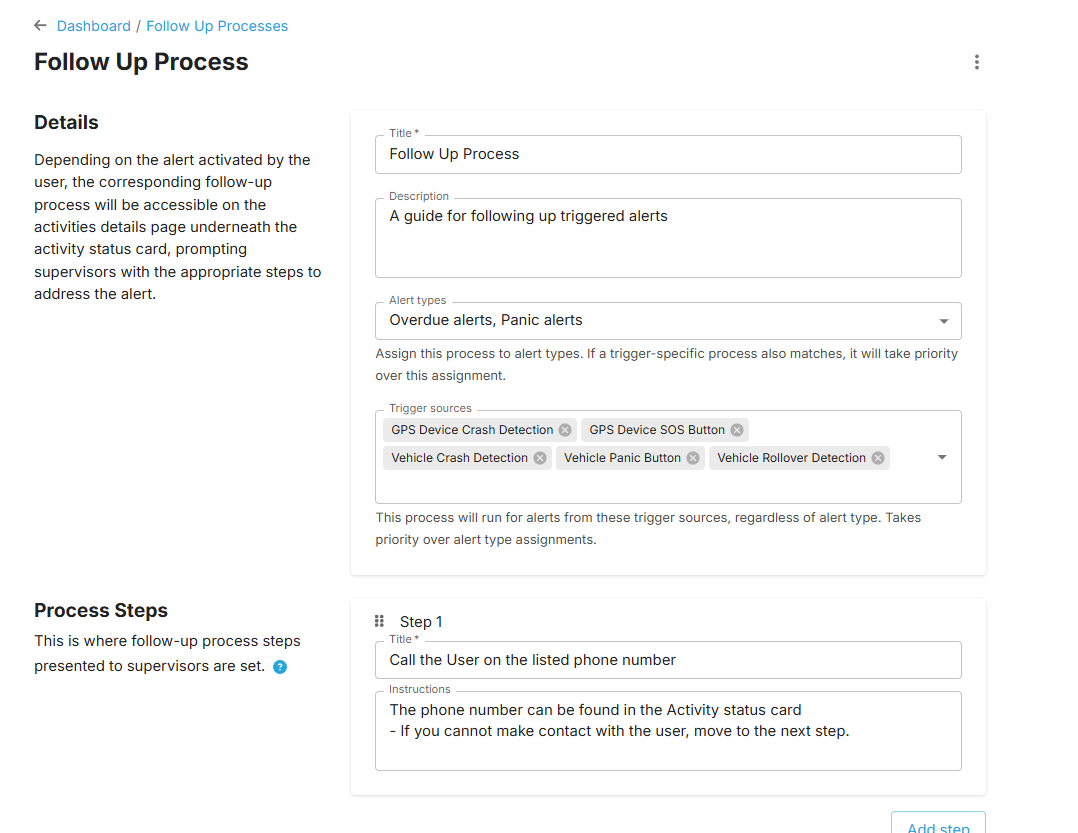The image size is (1078, 833).
Task: Remove Vehicle Panic Button chip
Action: [x=693, y=458]
